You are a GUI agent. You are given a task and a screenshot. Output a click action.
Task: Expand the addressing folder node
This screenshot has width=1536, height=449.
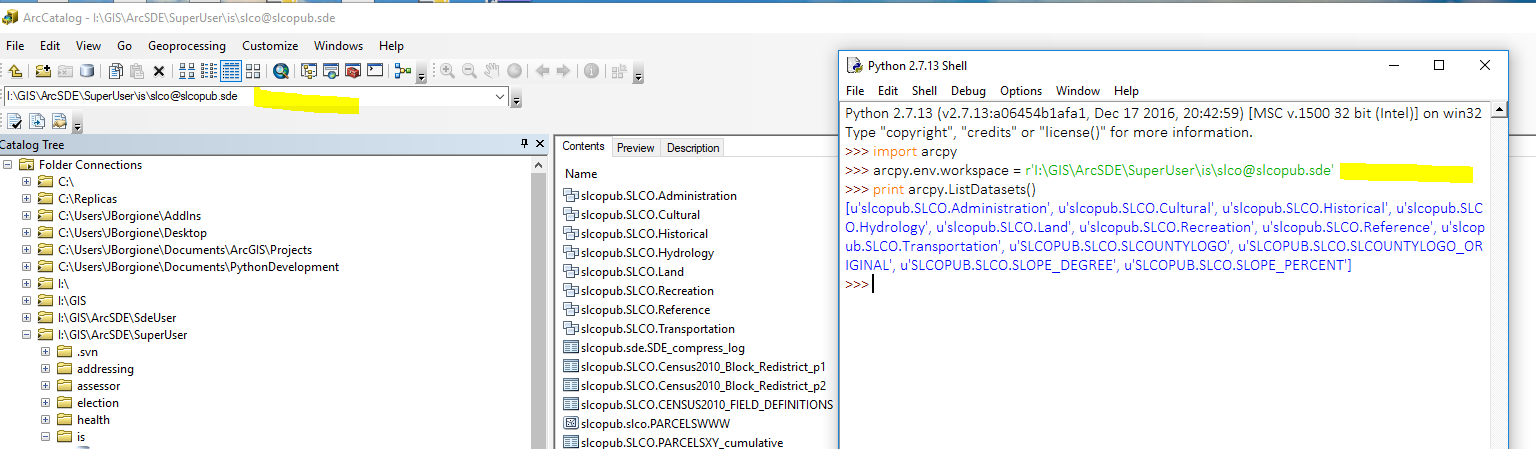click(x=45, y=369)
